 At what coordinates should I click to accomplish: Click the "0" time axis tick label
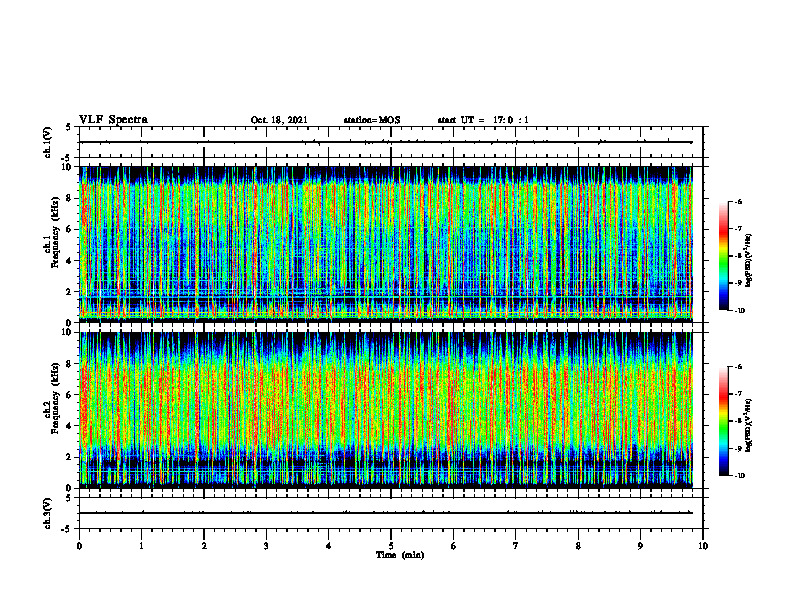(79, 546)
